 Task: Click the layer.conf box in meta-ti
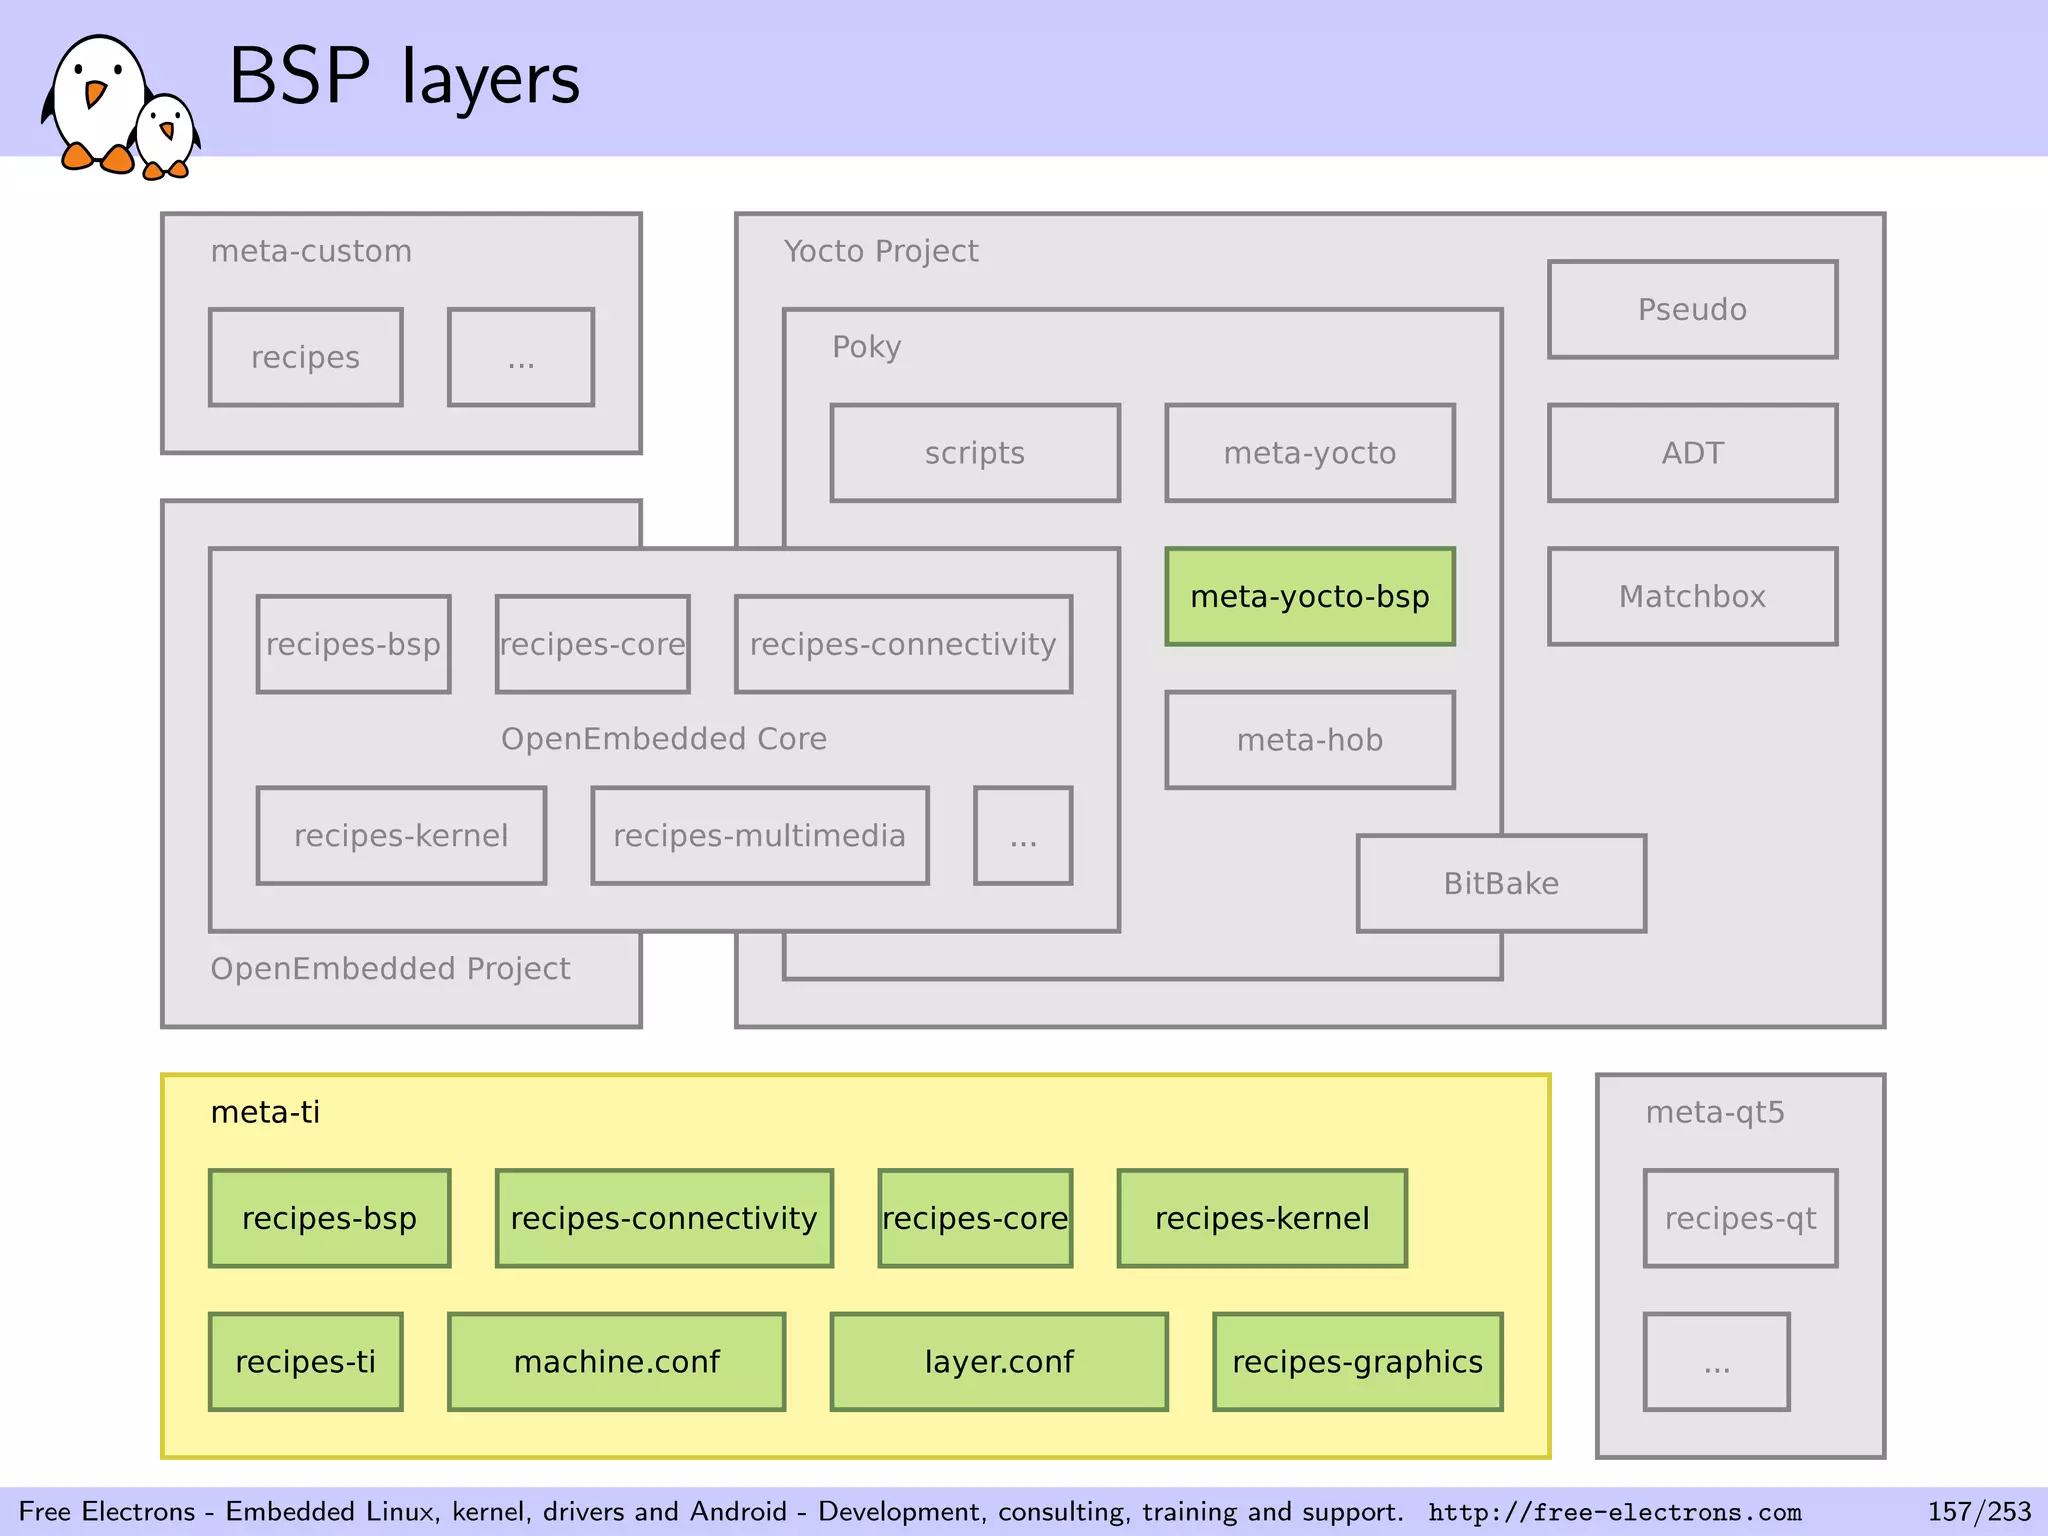[x=998, y=1362]
